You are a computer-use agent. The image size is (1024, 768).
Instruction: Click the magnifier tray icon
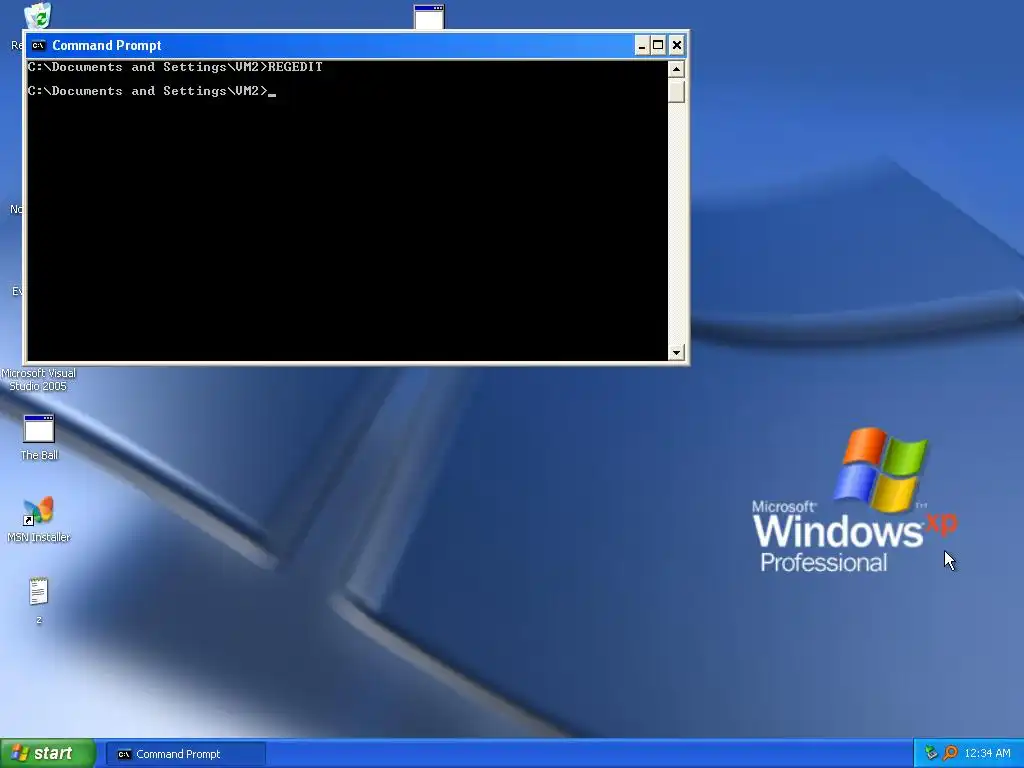950,753
